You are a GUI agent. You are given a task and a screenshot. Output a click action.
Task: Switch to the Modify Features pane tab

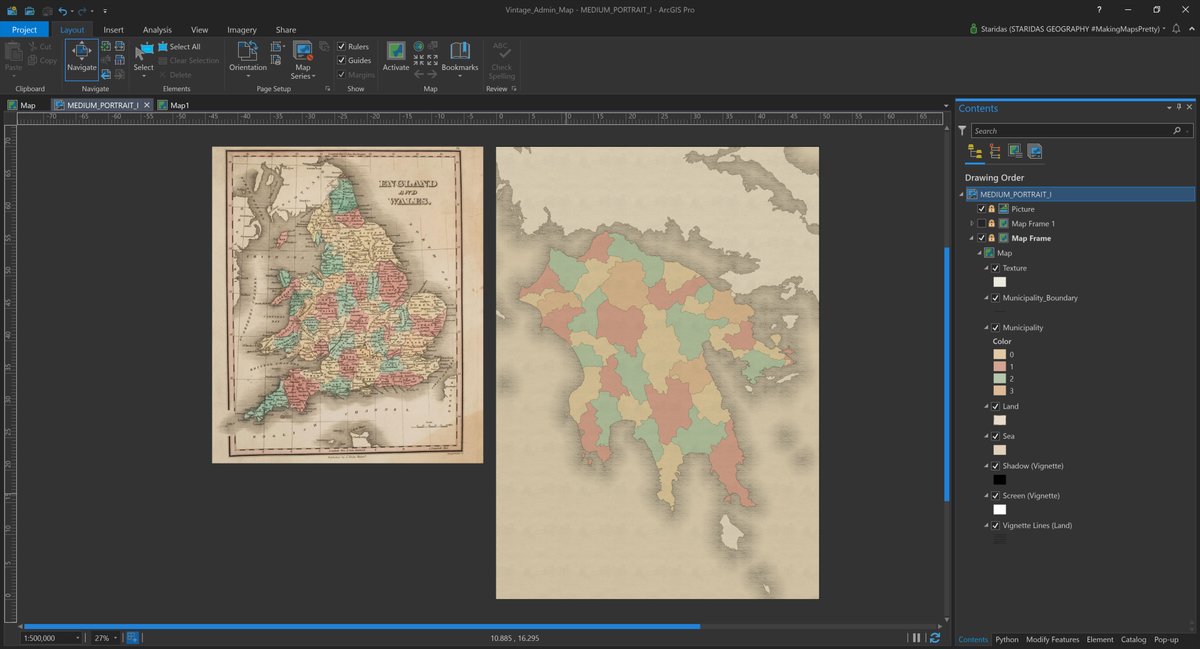point(1052,639)
